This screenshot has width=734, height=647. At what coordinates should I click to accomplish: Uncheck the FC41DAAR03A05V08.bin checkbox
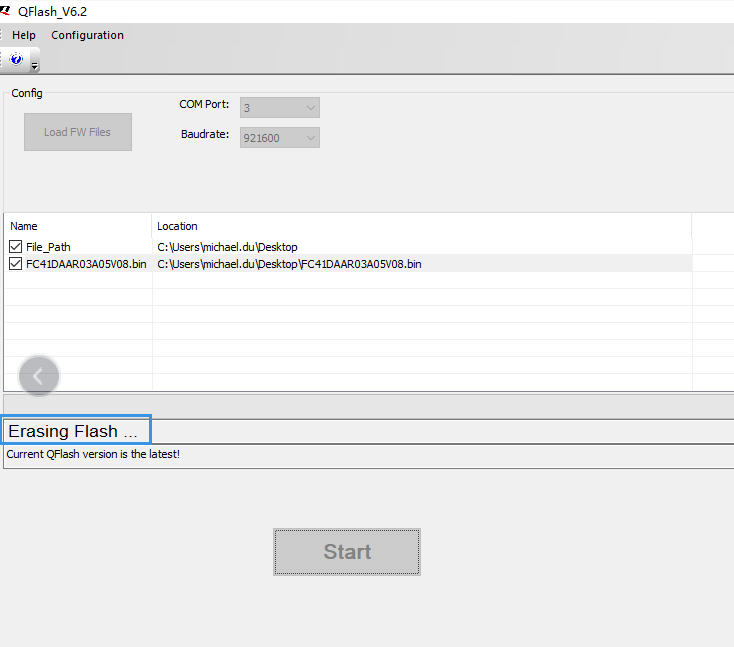coord(15,264)
